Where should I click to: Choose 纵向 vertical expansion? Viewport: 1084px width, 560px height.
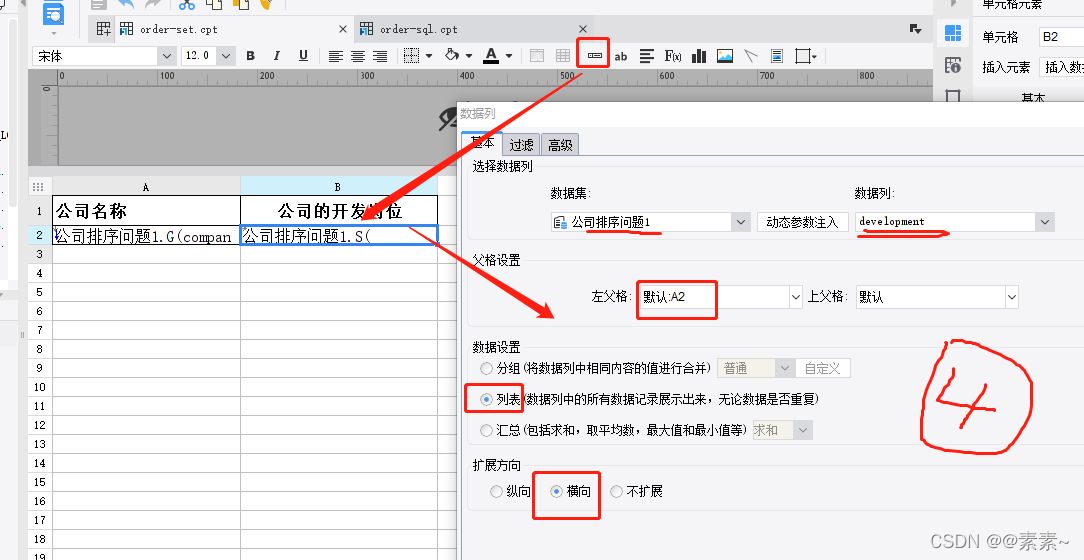(496, 492)
